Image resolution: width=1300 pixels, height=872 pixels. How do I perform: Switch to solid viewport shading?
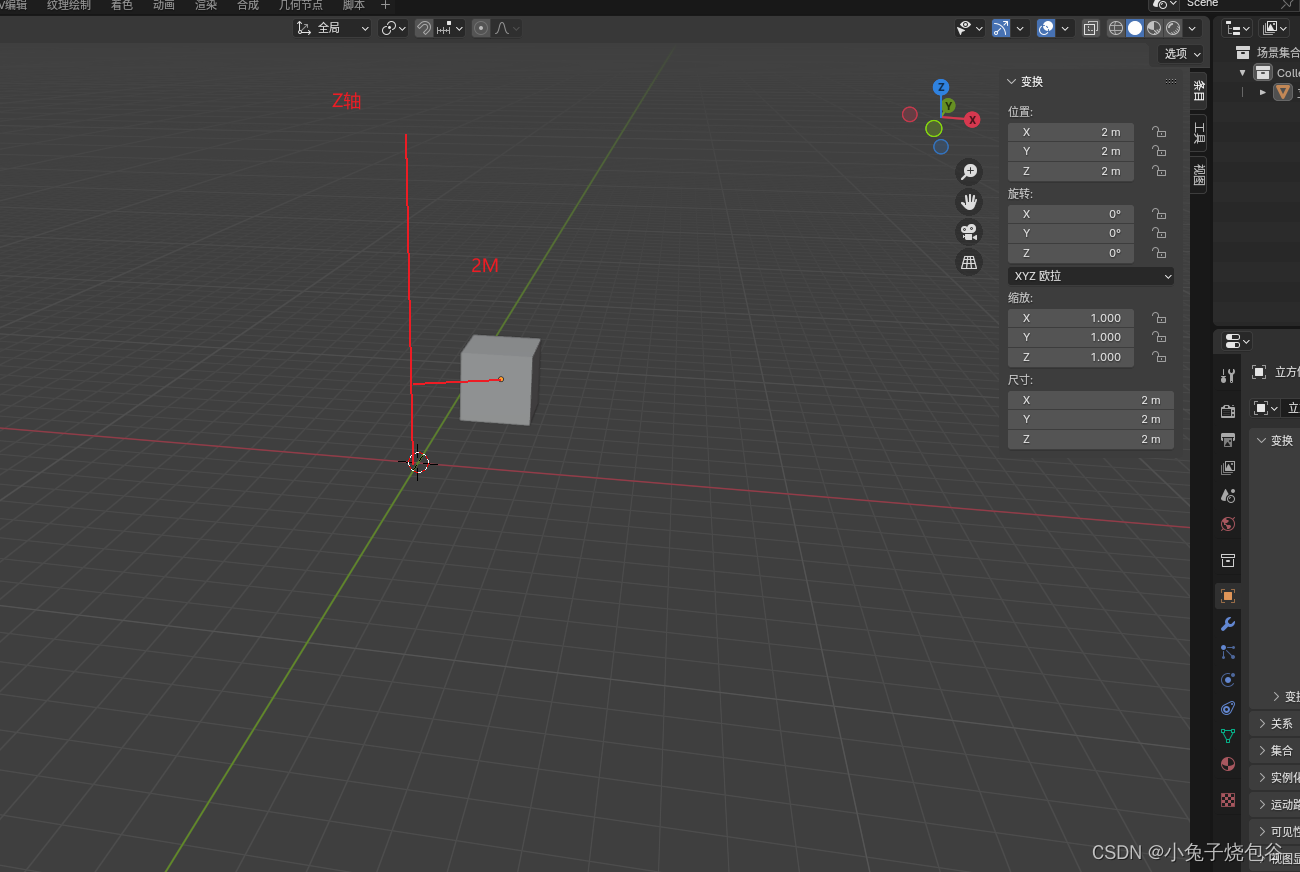tap(1135, 28)
